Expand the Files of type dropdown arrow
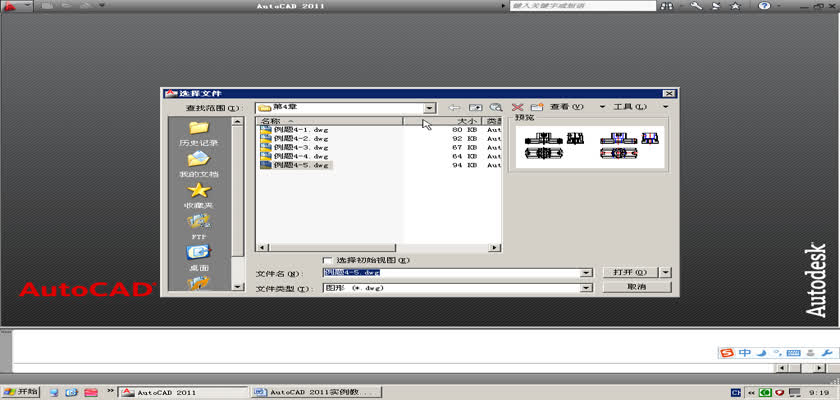Viewport: 840px width, 400px height. 587,288
